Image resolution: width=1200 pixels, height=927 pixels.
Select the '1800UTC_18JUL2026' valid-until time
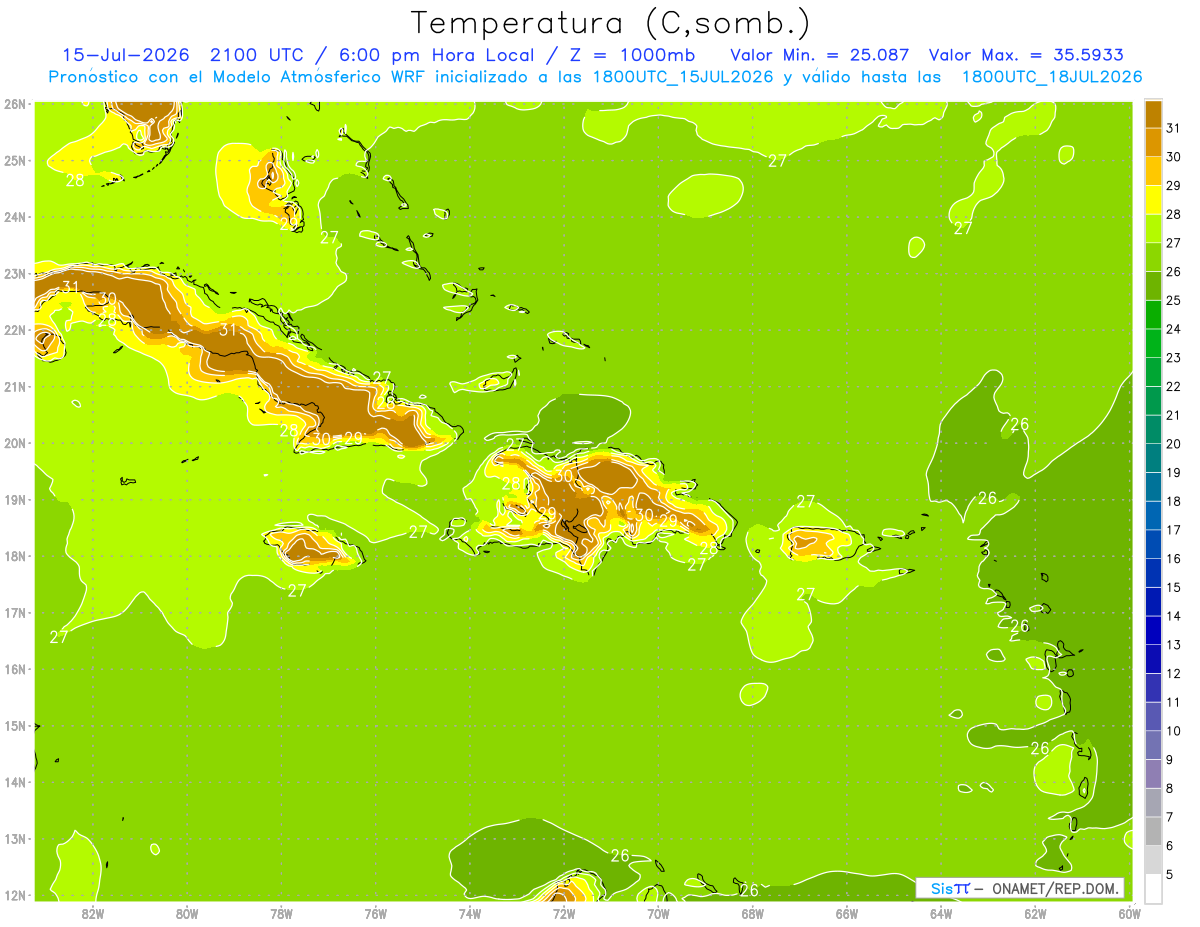1052,77
